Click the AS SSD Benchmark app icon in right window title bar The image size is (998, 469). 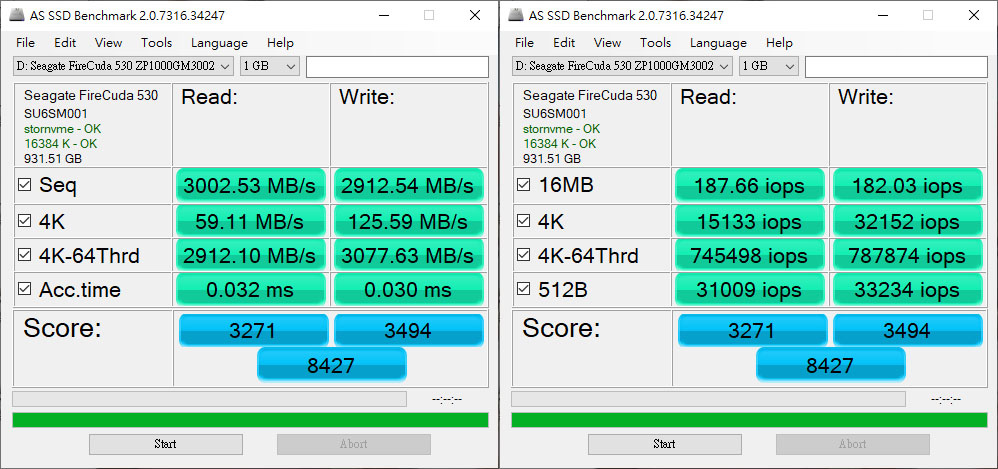click(515, 15)
